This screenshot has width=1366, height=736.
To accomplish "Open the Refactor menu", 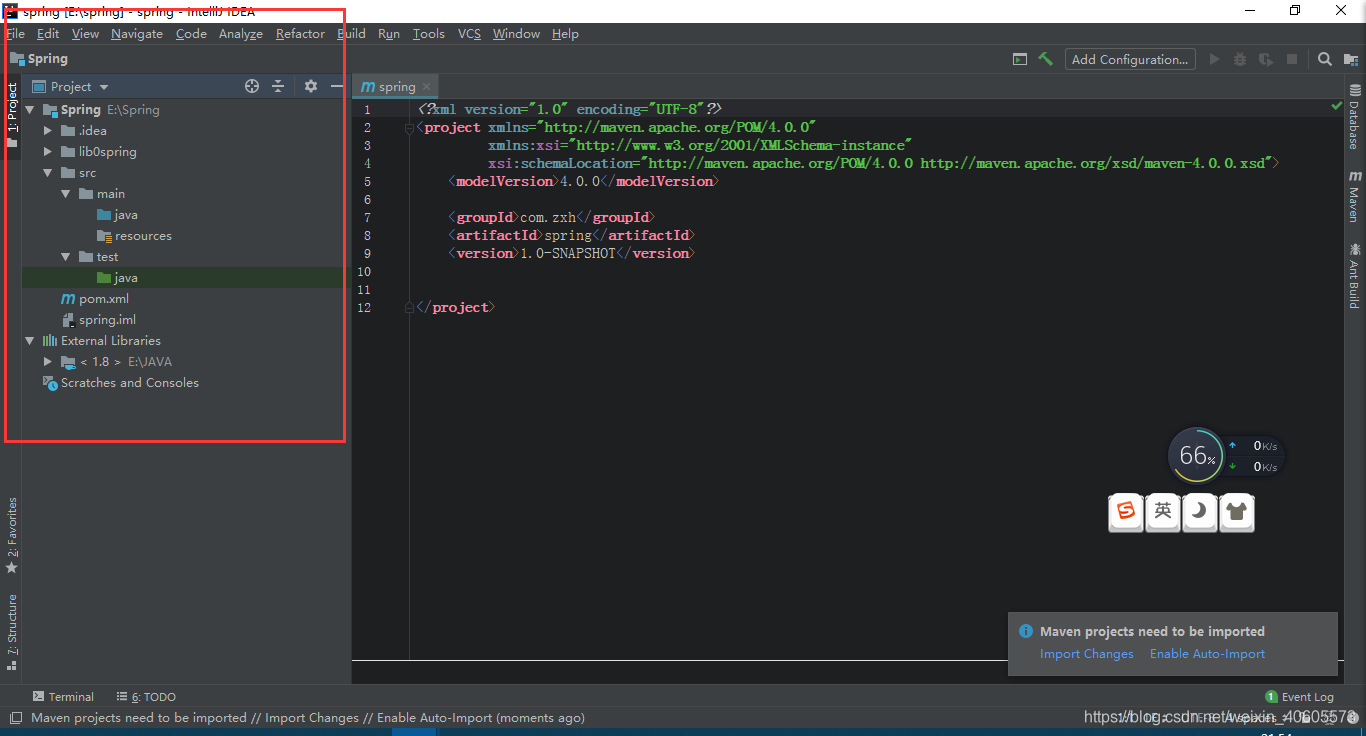I will pyautogui.click(x=300, y=34).
